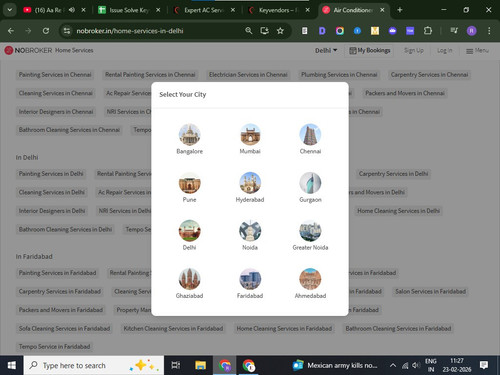Open the browser zoom magnifier icon
Viewport: 500px width, 375px height.
point(249,31)
